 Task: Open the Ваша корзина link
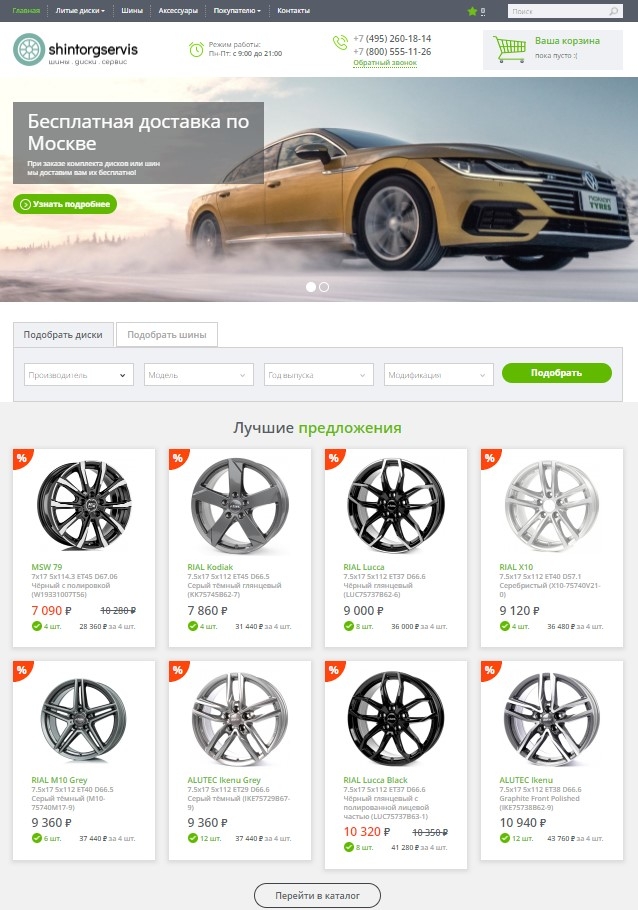(567, 41)
